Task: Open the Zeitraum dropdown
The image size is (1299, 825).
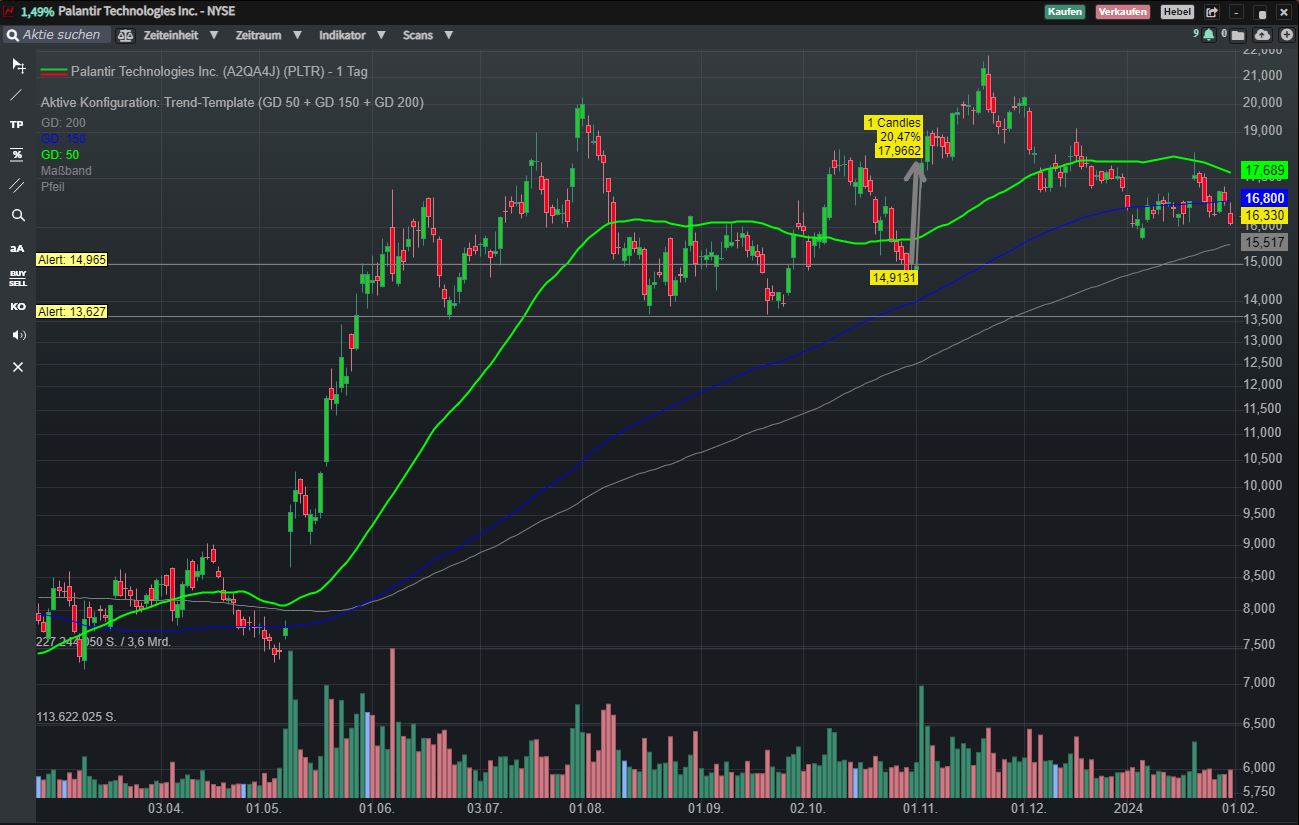Action: coord(269,35)
